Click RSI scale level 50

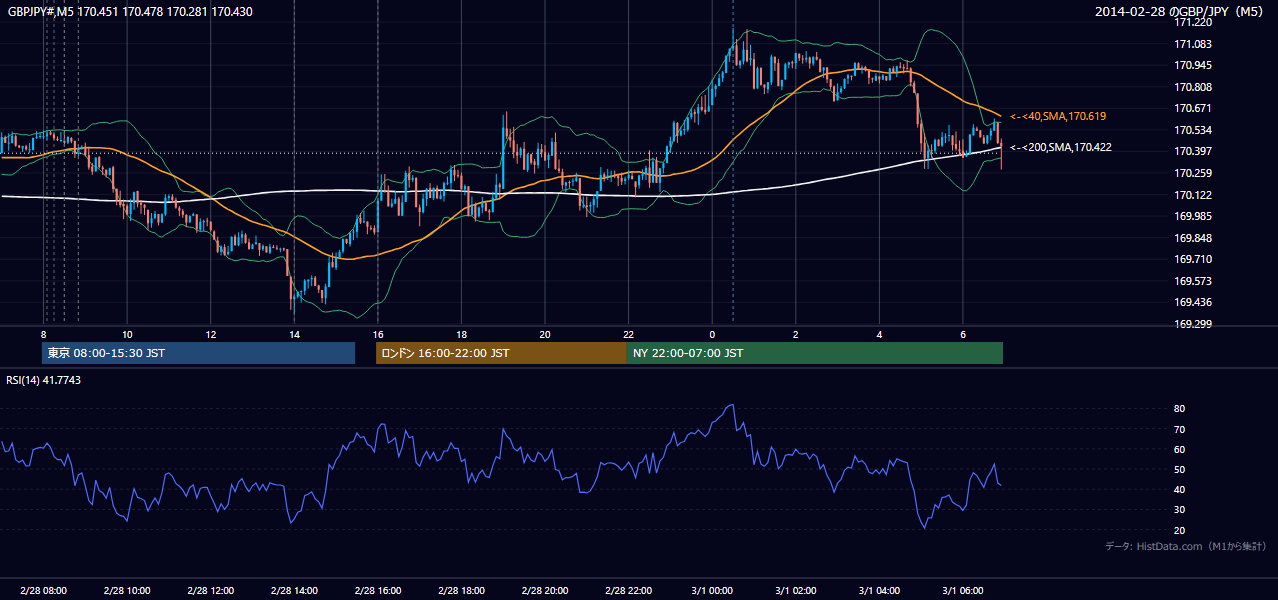1180,470
